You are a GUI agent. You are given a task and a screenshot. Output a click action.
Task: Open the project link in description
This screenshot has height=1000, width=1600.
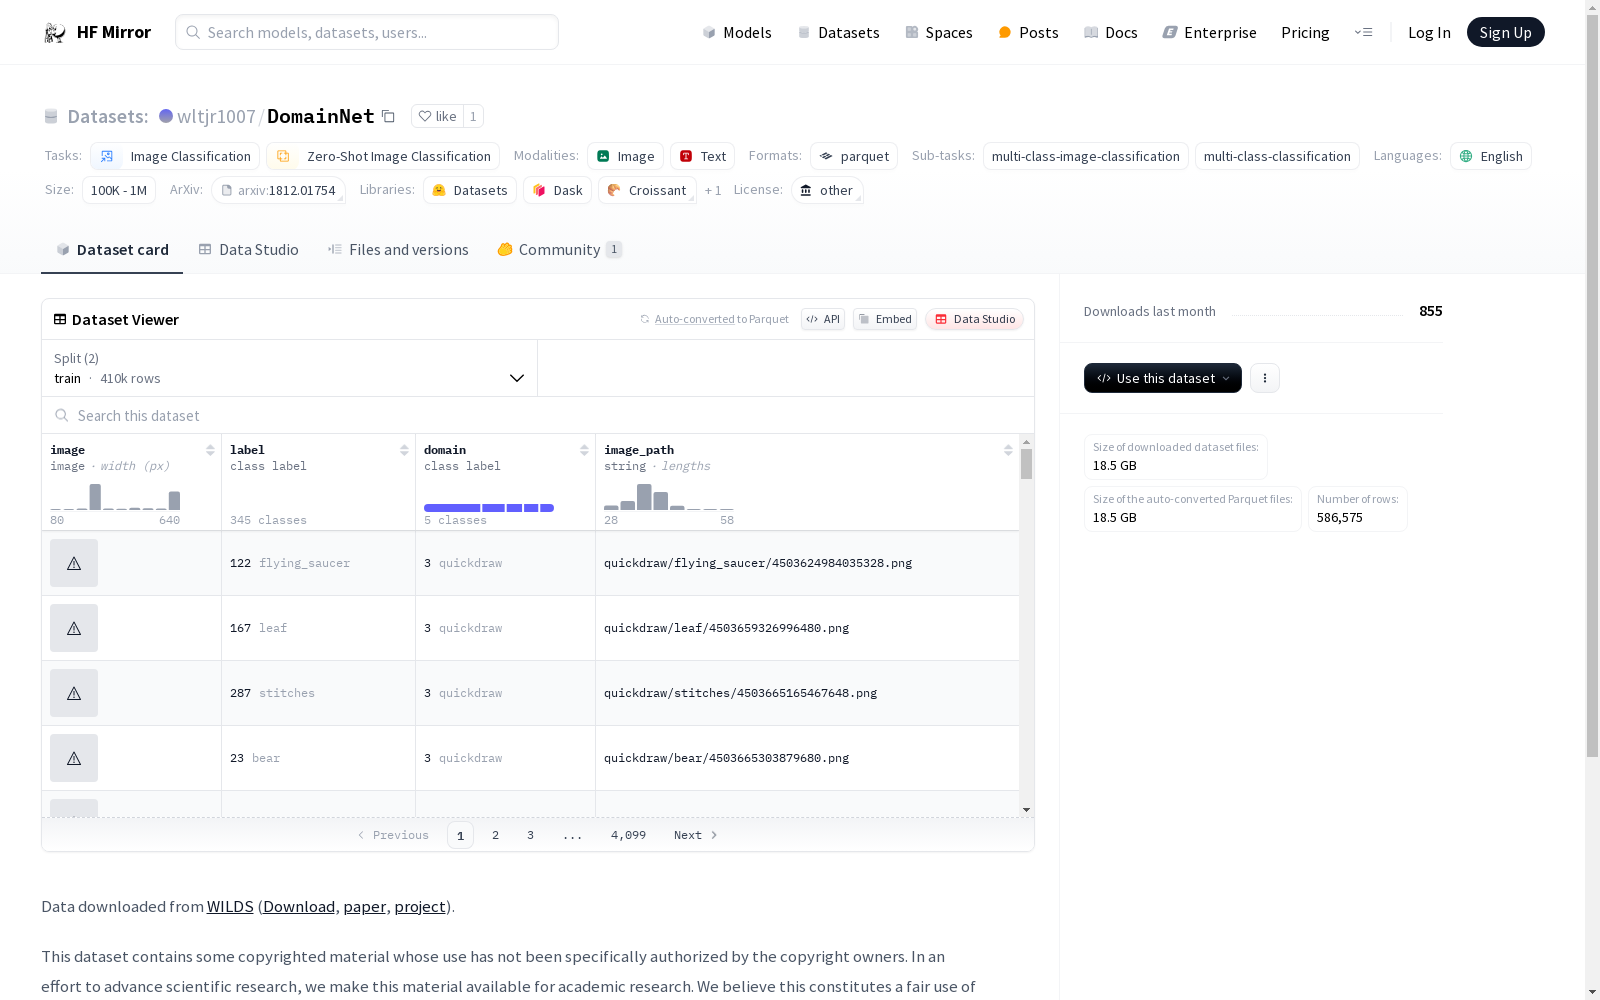click(420, 906)
